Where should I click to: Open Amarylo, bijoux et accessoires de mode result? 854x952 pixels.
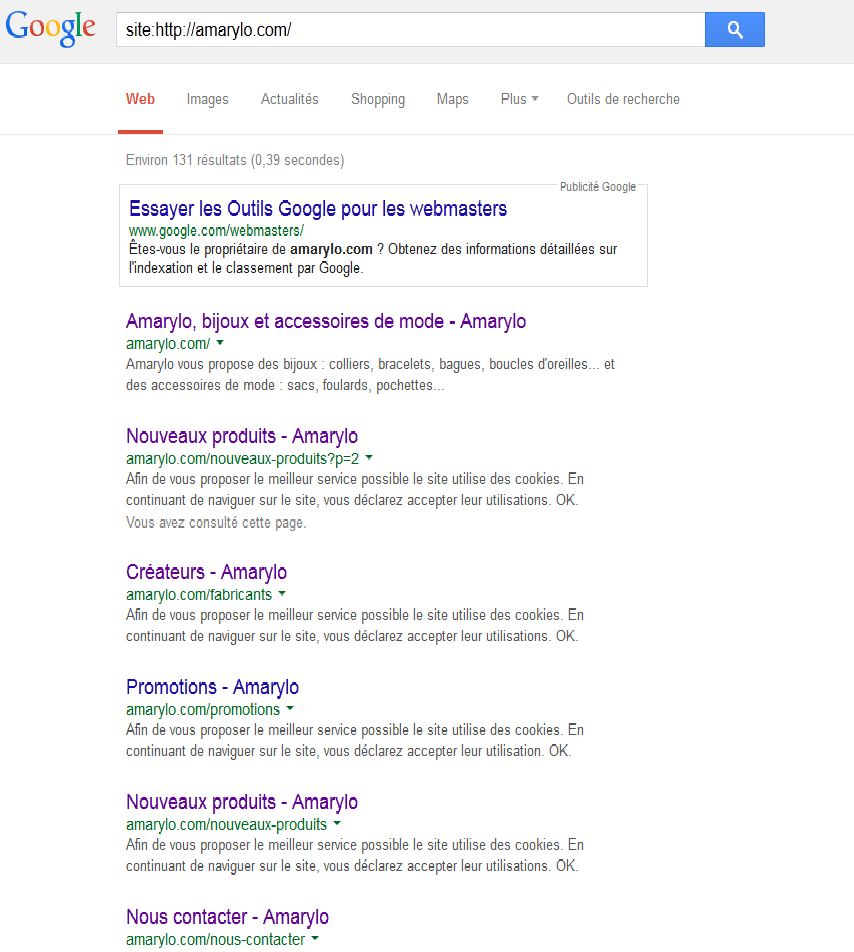326,321
